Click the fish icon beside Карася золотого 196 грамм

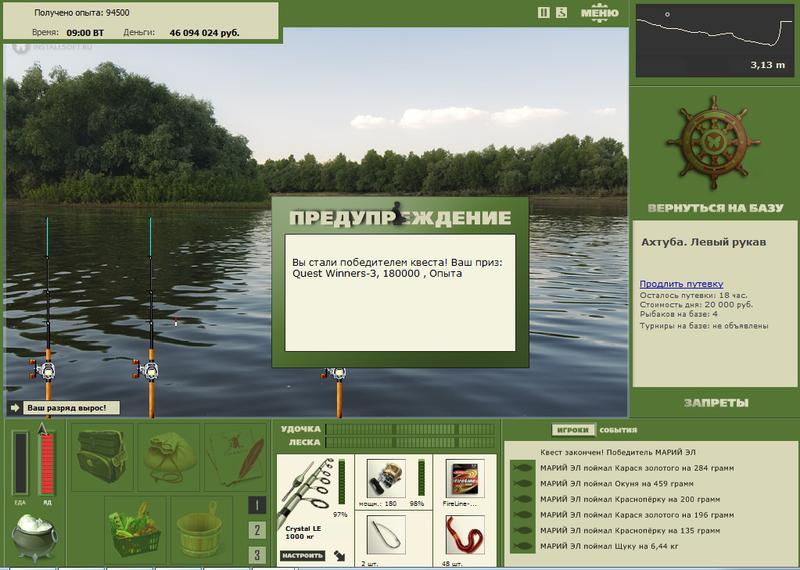coord(522,515)
